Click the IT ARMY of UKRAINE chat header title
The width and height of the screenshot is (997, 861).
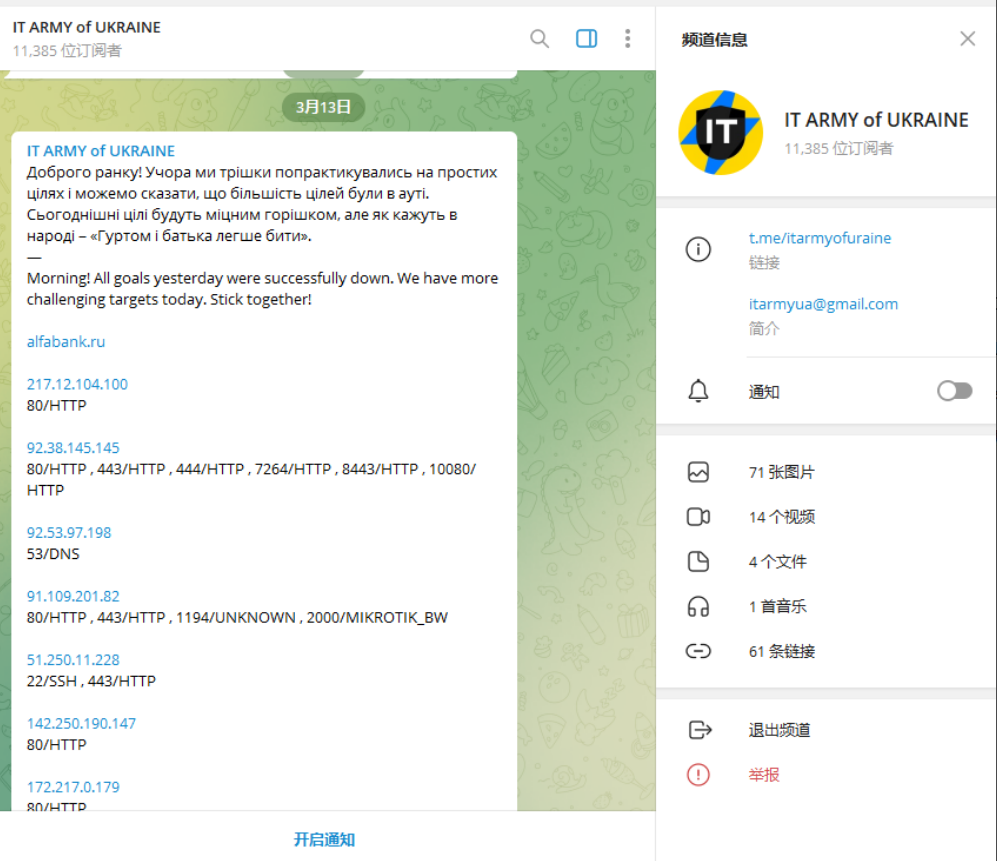pos(87,28)
